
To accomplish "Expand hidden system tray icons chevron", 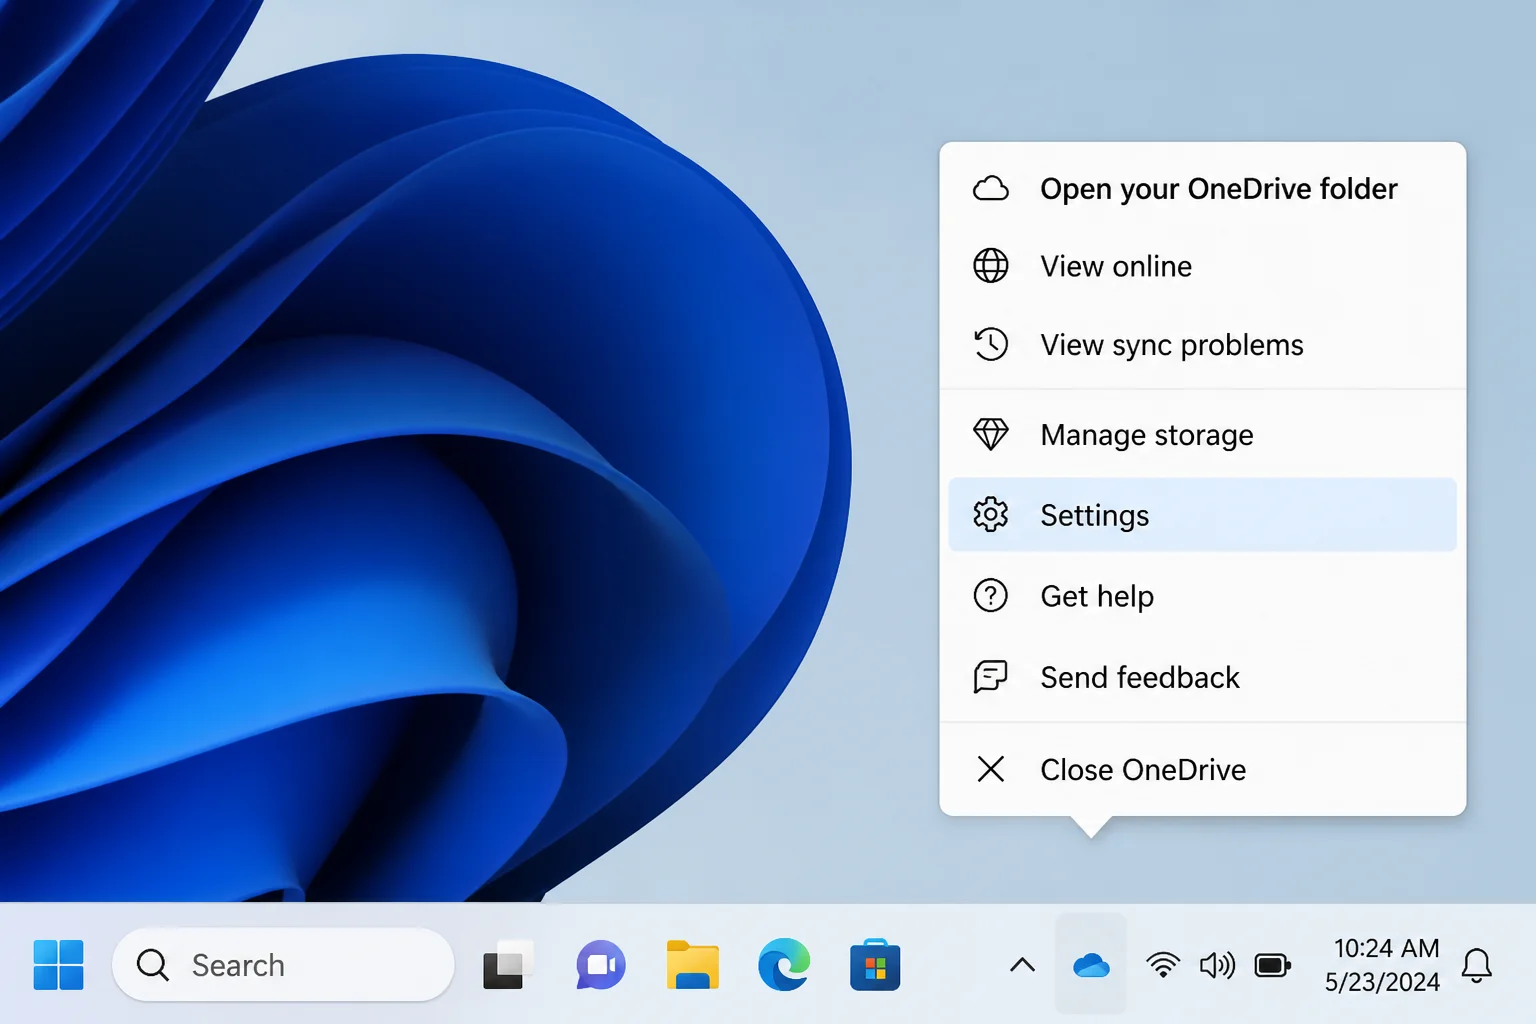I will point(1022,965).
